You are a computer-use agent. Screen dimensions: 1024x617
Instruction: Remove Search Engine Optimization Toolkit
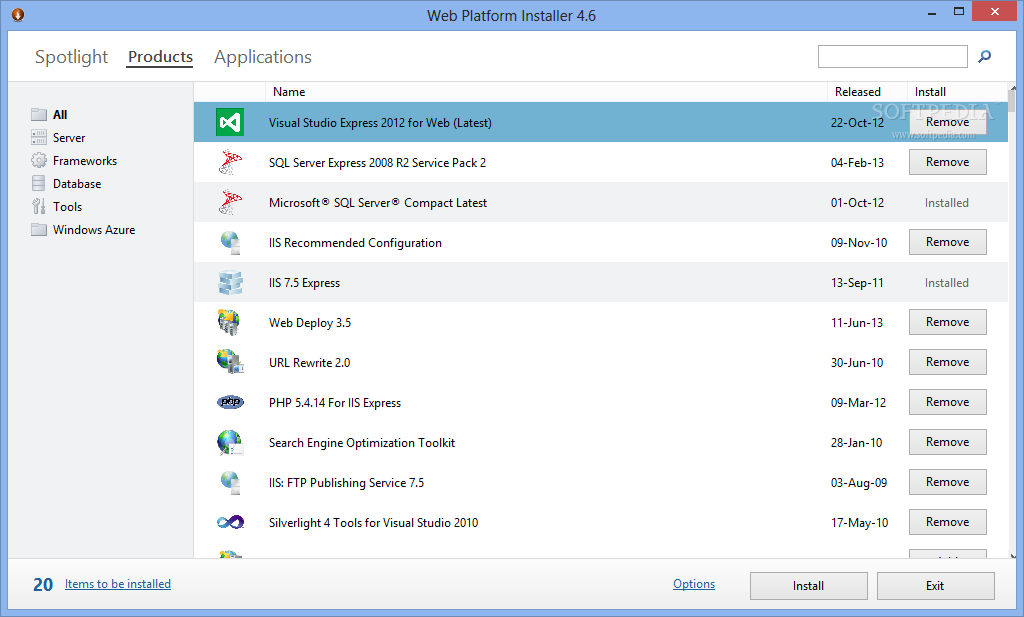(948, 442)
